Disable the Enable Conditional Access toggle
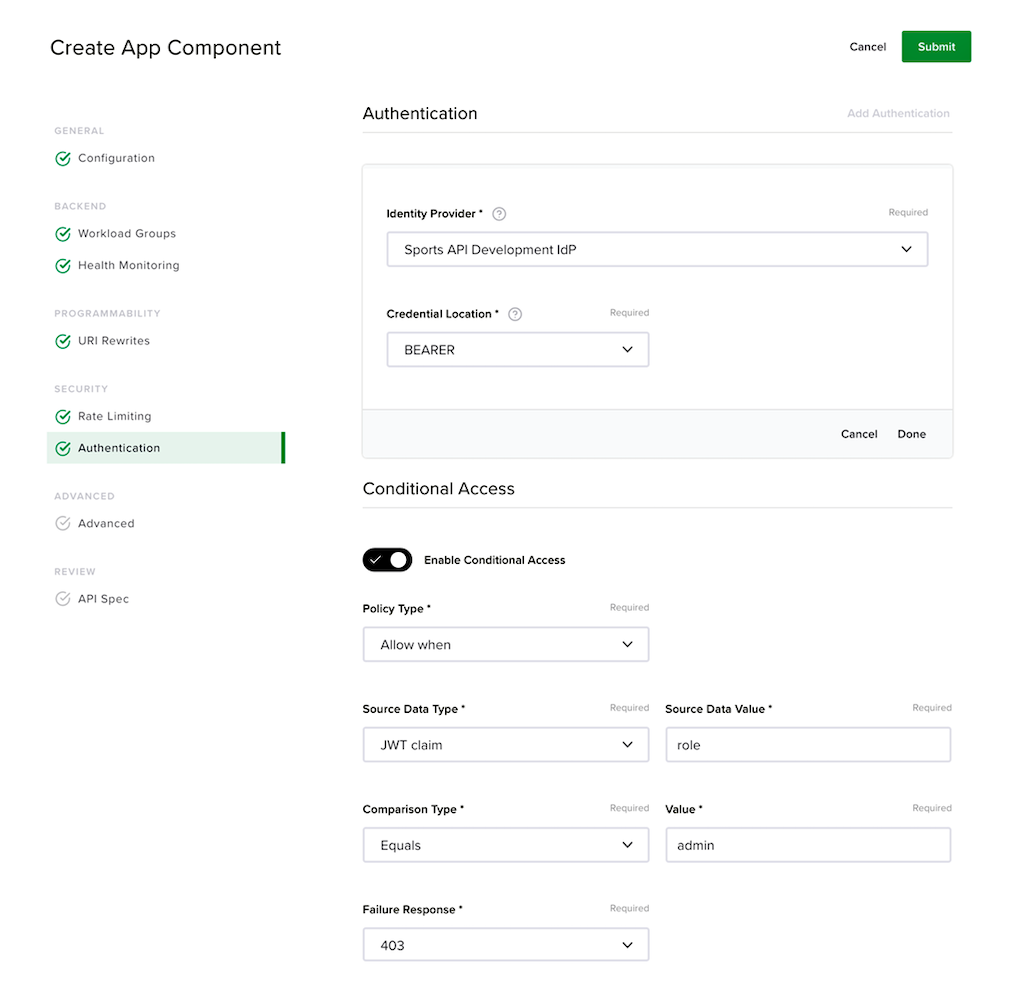 (x=387, y=560)
